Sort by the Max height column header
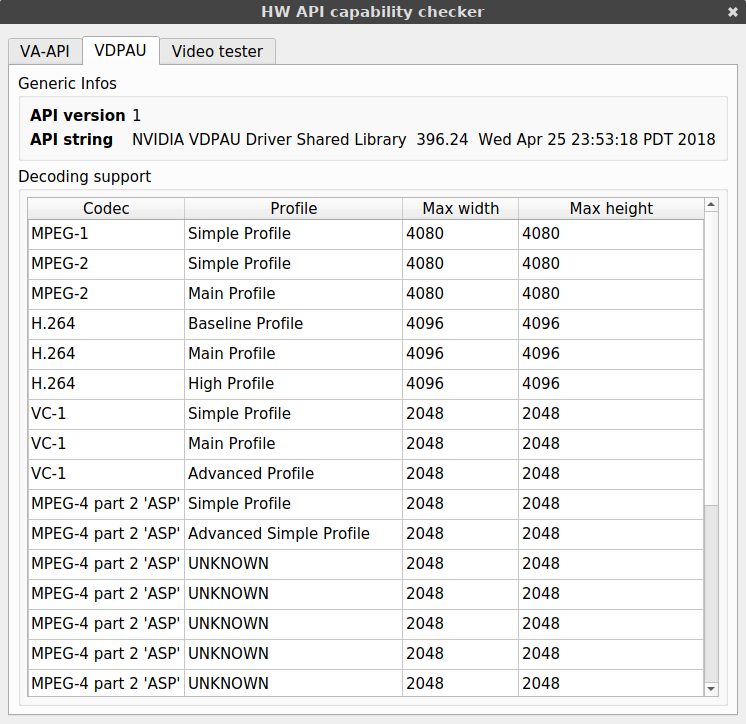The height and width of the screenshot is (724, 746). pos(611,208)
